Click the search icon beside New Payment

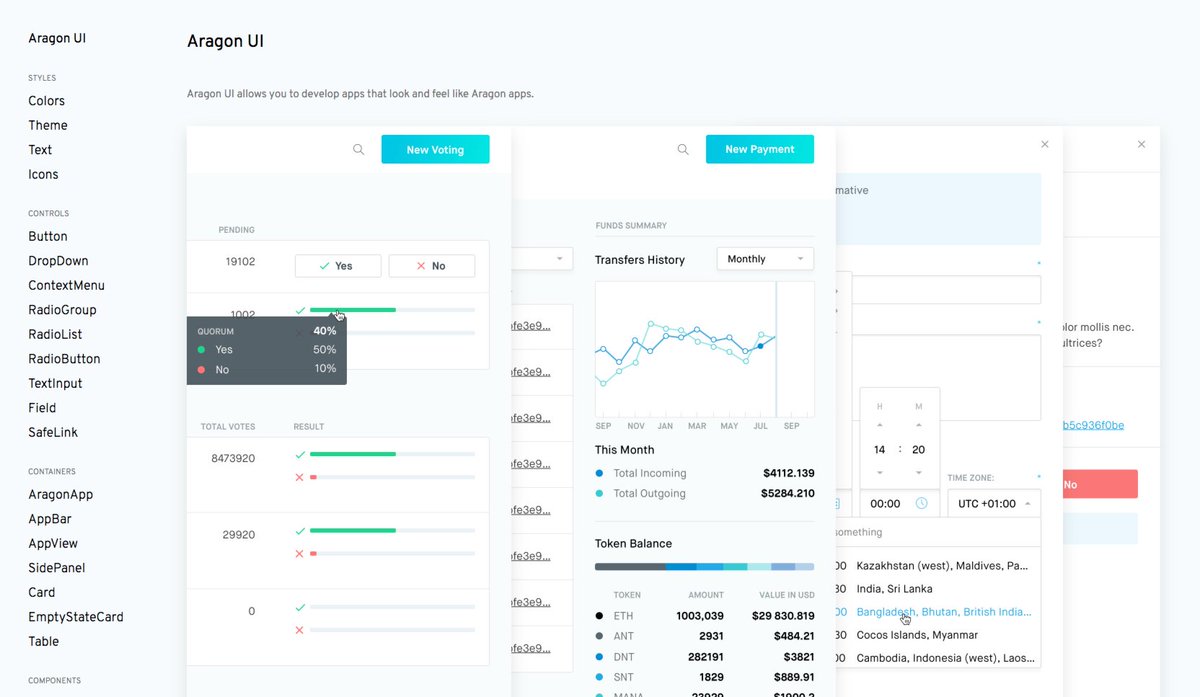tap(683, 149)
